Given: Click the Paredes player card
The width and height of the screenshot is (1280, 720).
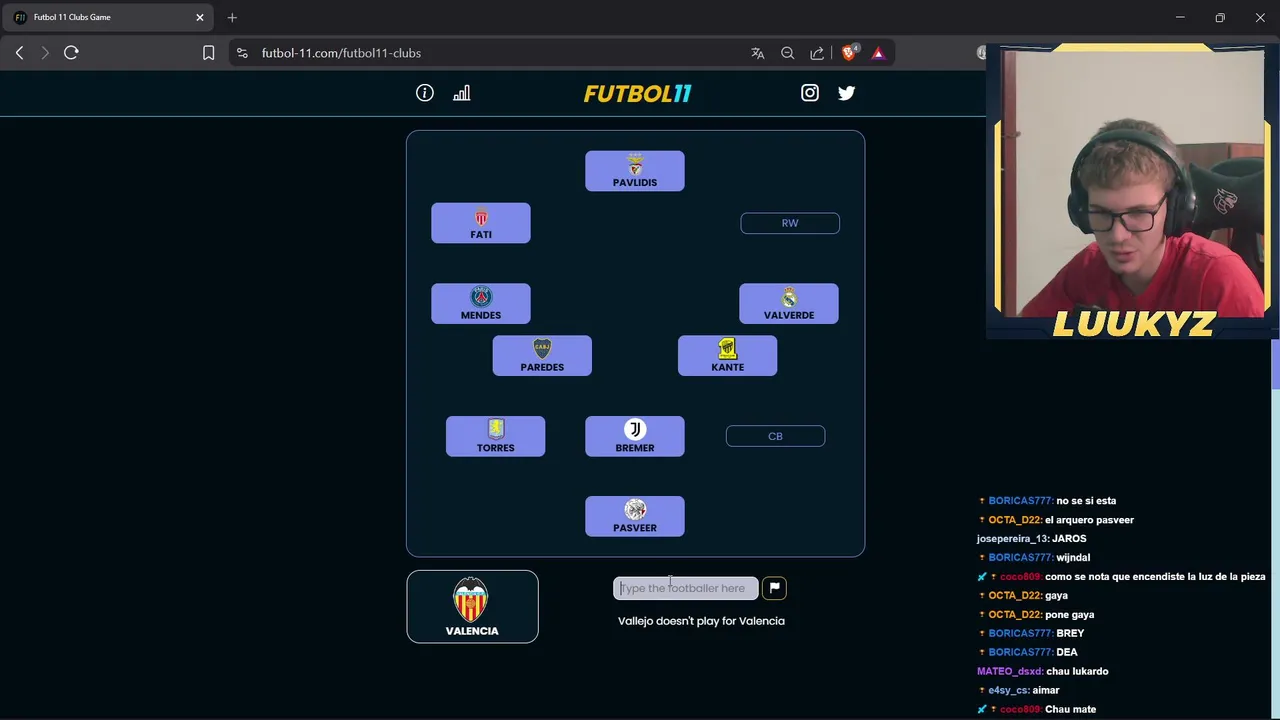Looking at the screenshot, I should tap(542, 356).
